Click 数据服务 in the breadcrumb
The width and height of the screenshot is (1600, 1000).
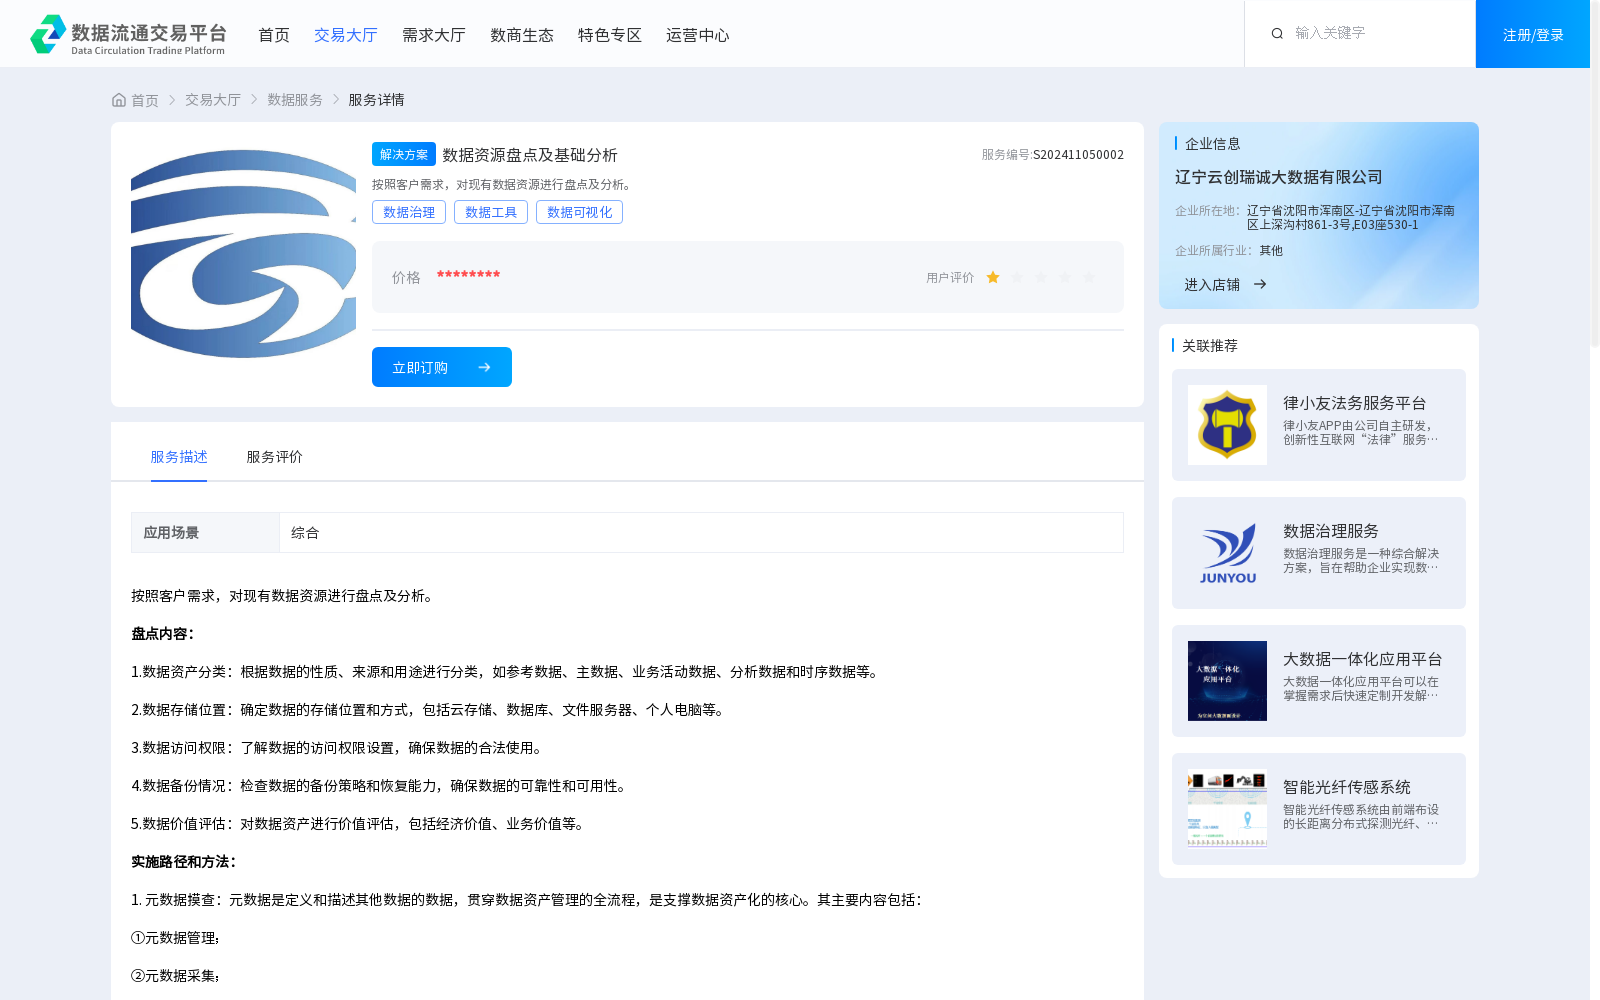[295, 100]
